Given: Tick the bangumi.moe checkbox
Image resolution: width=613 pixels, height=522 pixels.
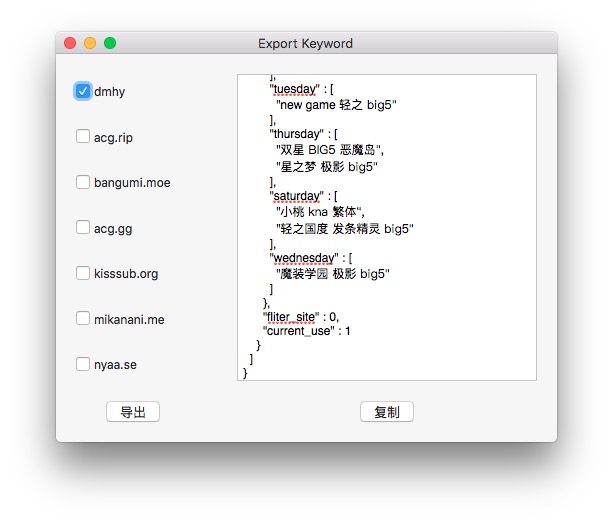Looking at the screenshot, I should [82, 182].
